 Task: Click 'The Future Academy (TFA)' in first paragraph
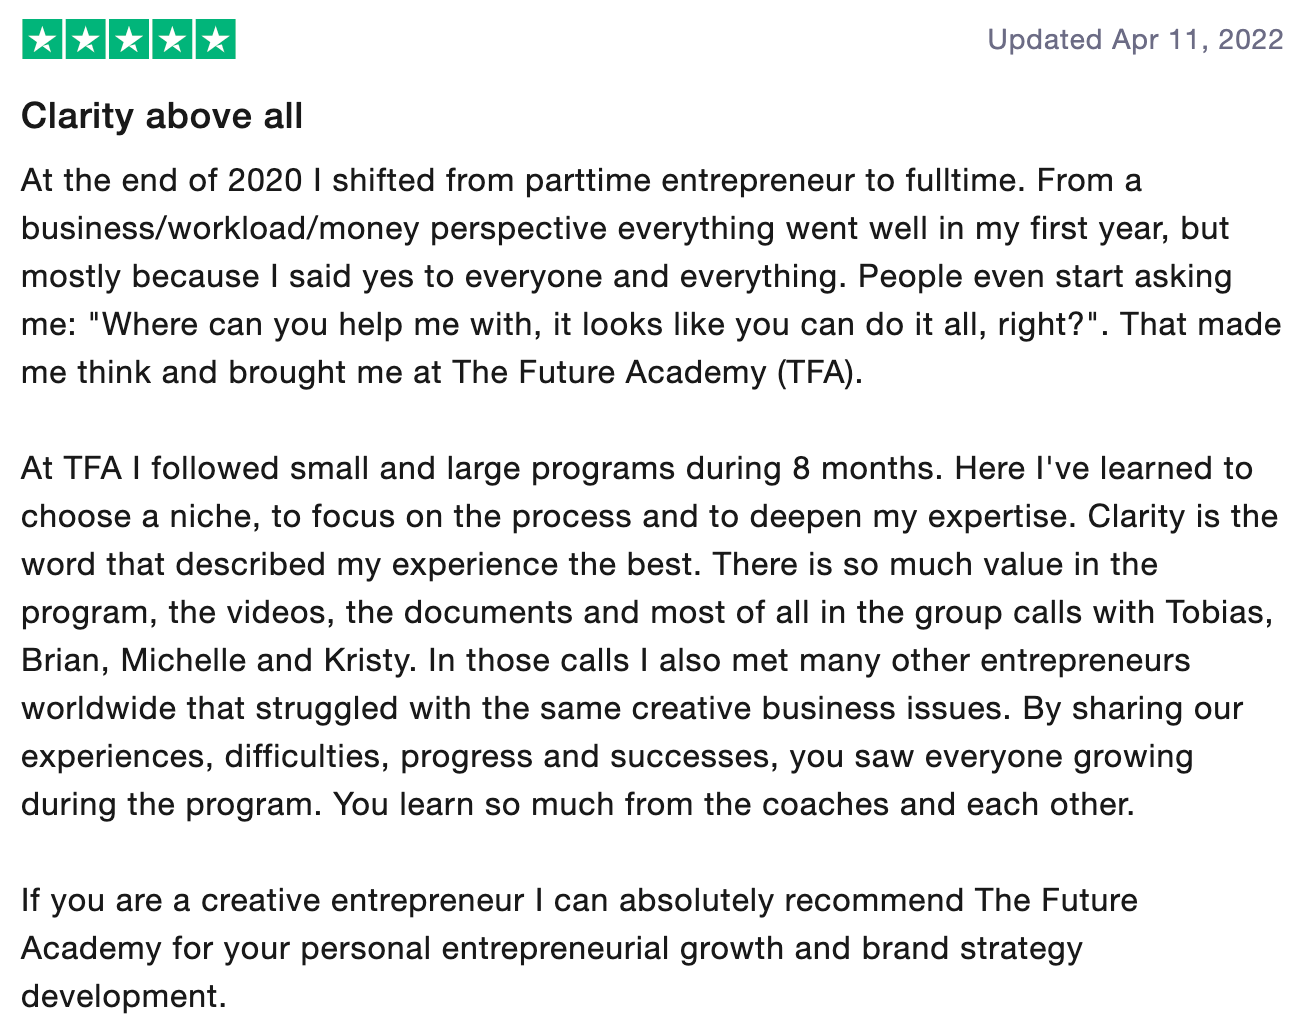pos(657,373)
